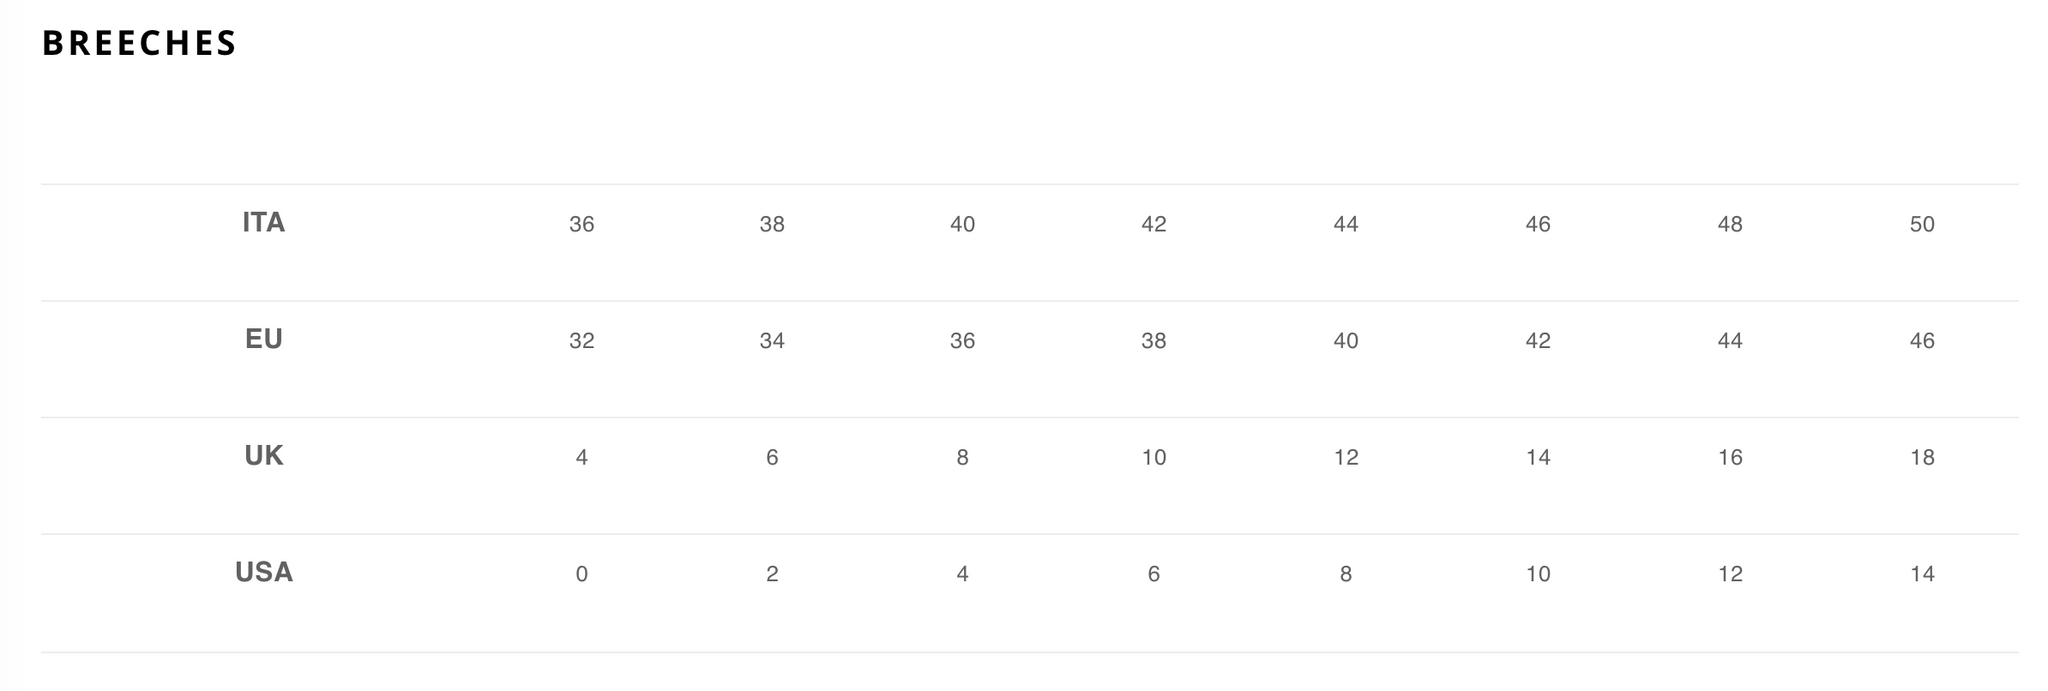Select size 0 in the USA row
The width and height of the screenshot is (2048, 691).
point(581,574)
